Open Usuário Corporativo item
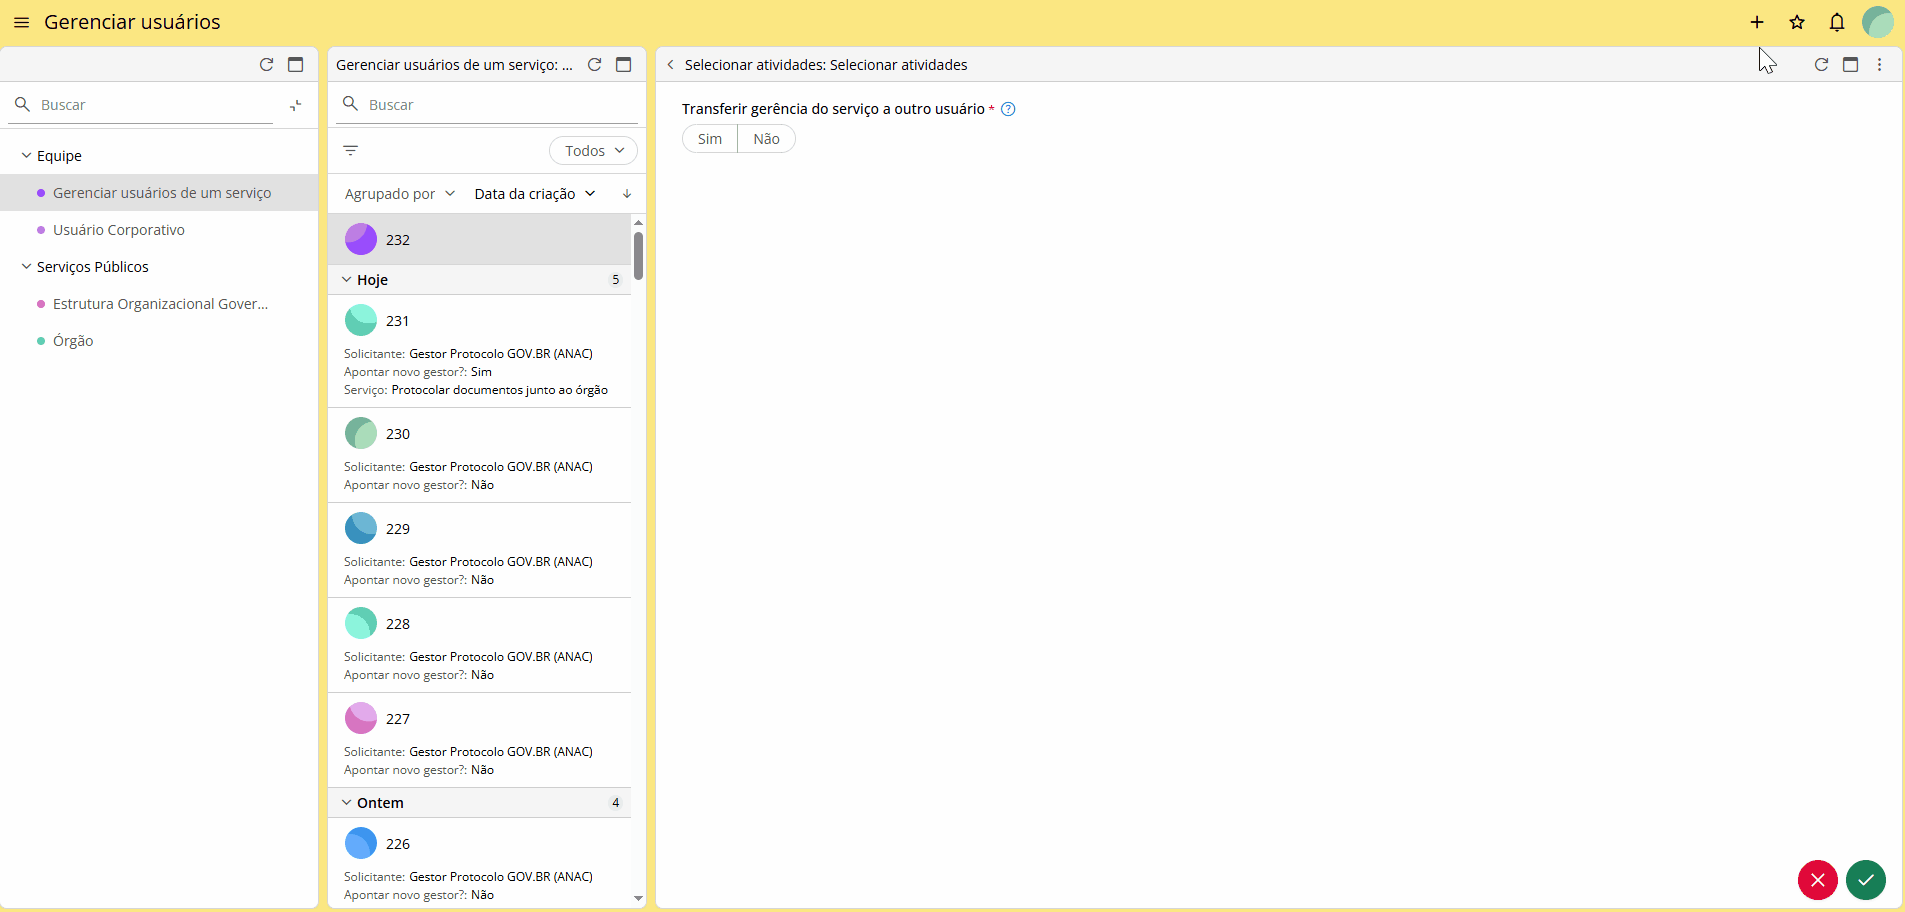Viewport: 1905px width, 912px height. 159,230
